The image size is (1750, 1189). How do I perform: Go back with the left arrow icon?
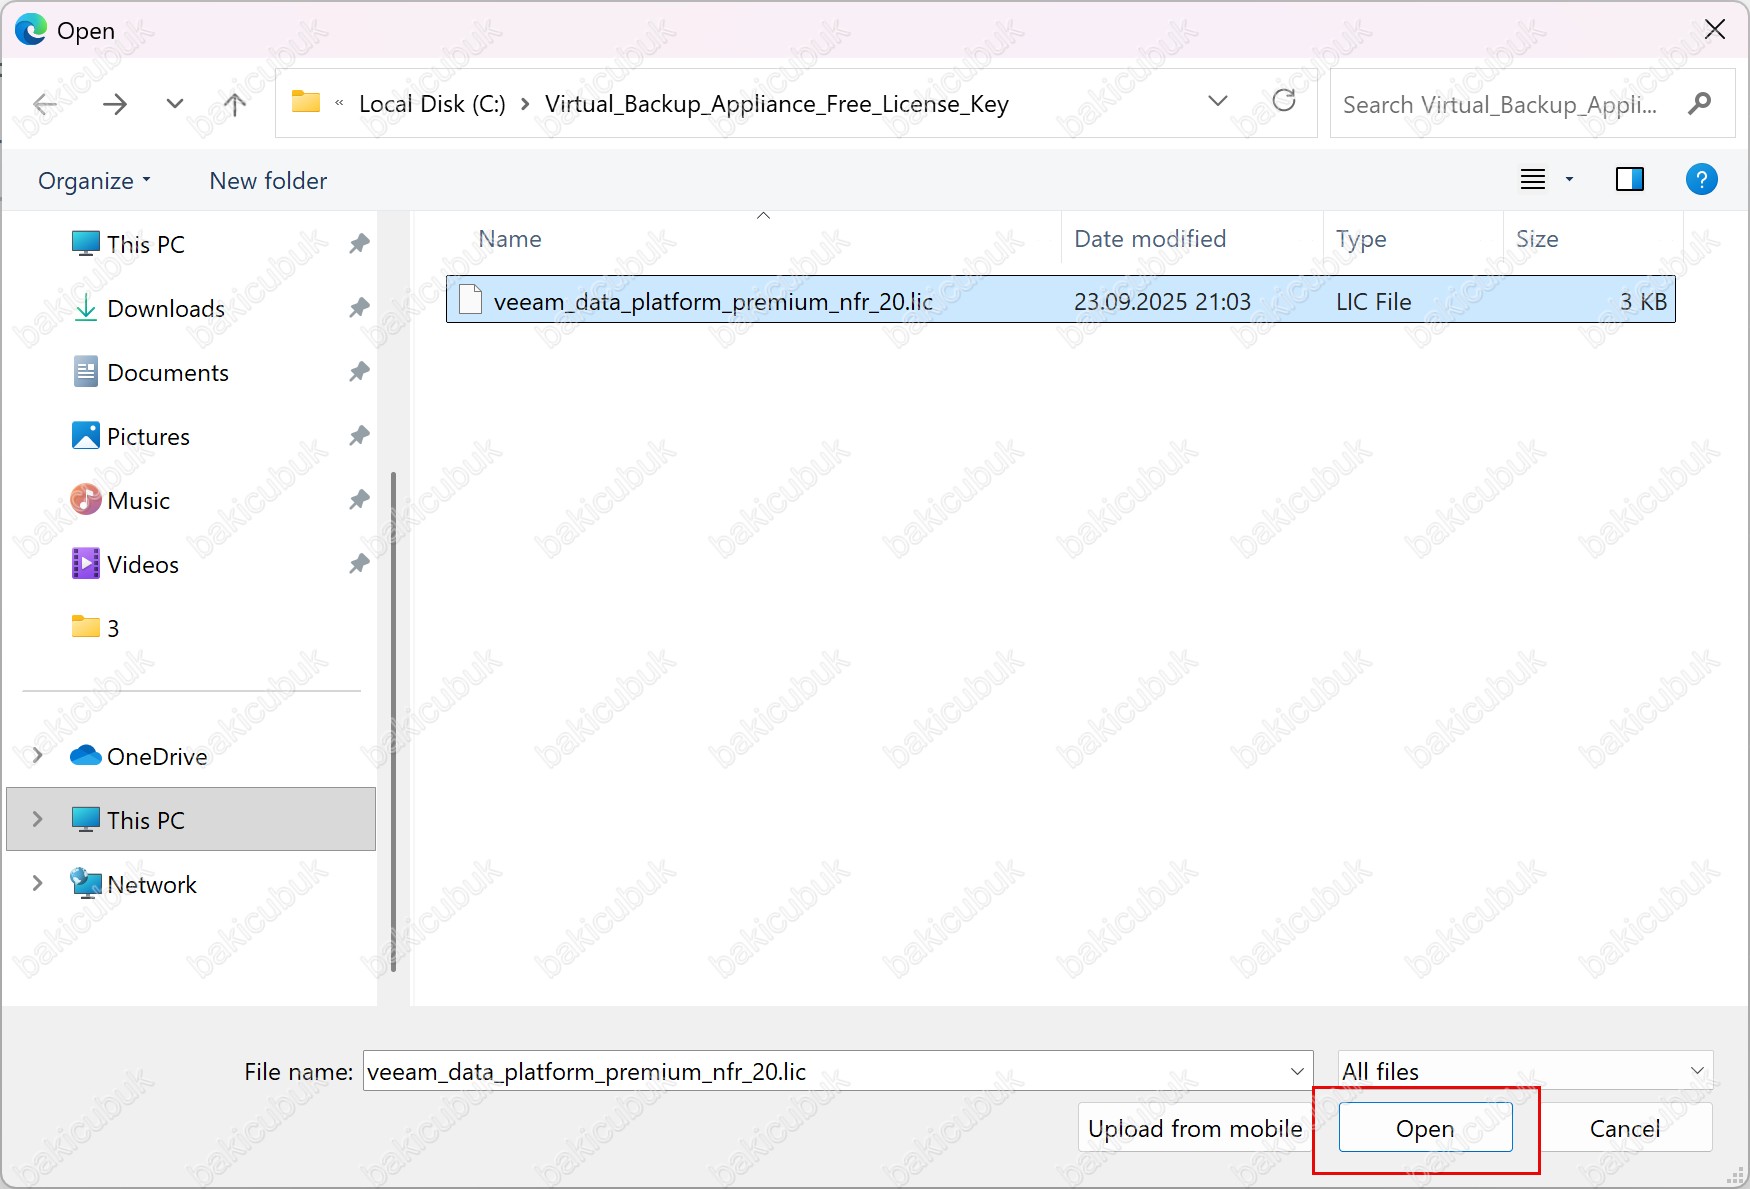click(x=45, y=104)
